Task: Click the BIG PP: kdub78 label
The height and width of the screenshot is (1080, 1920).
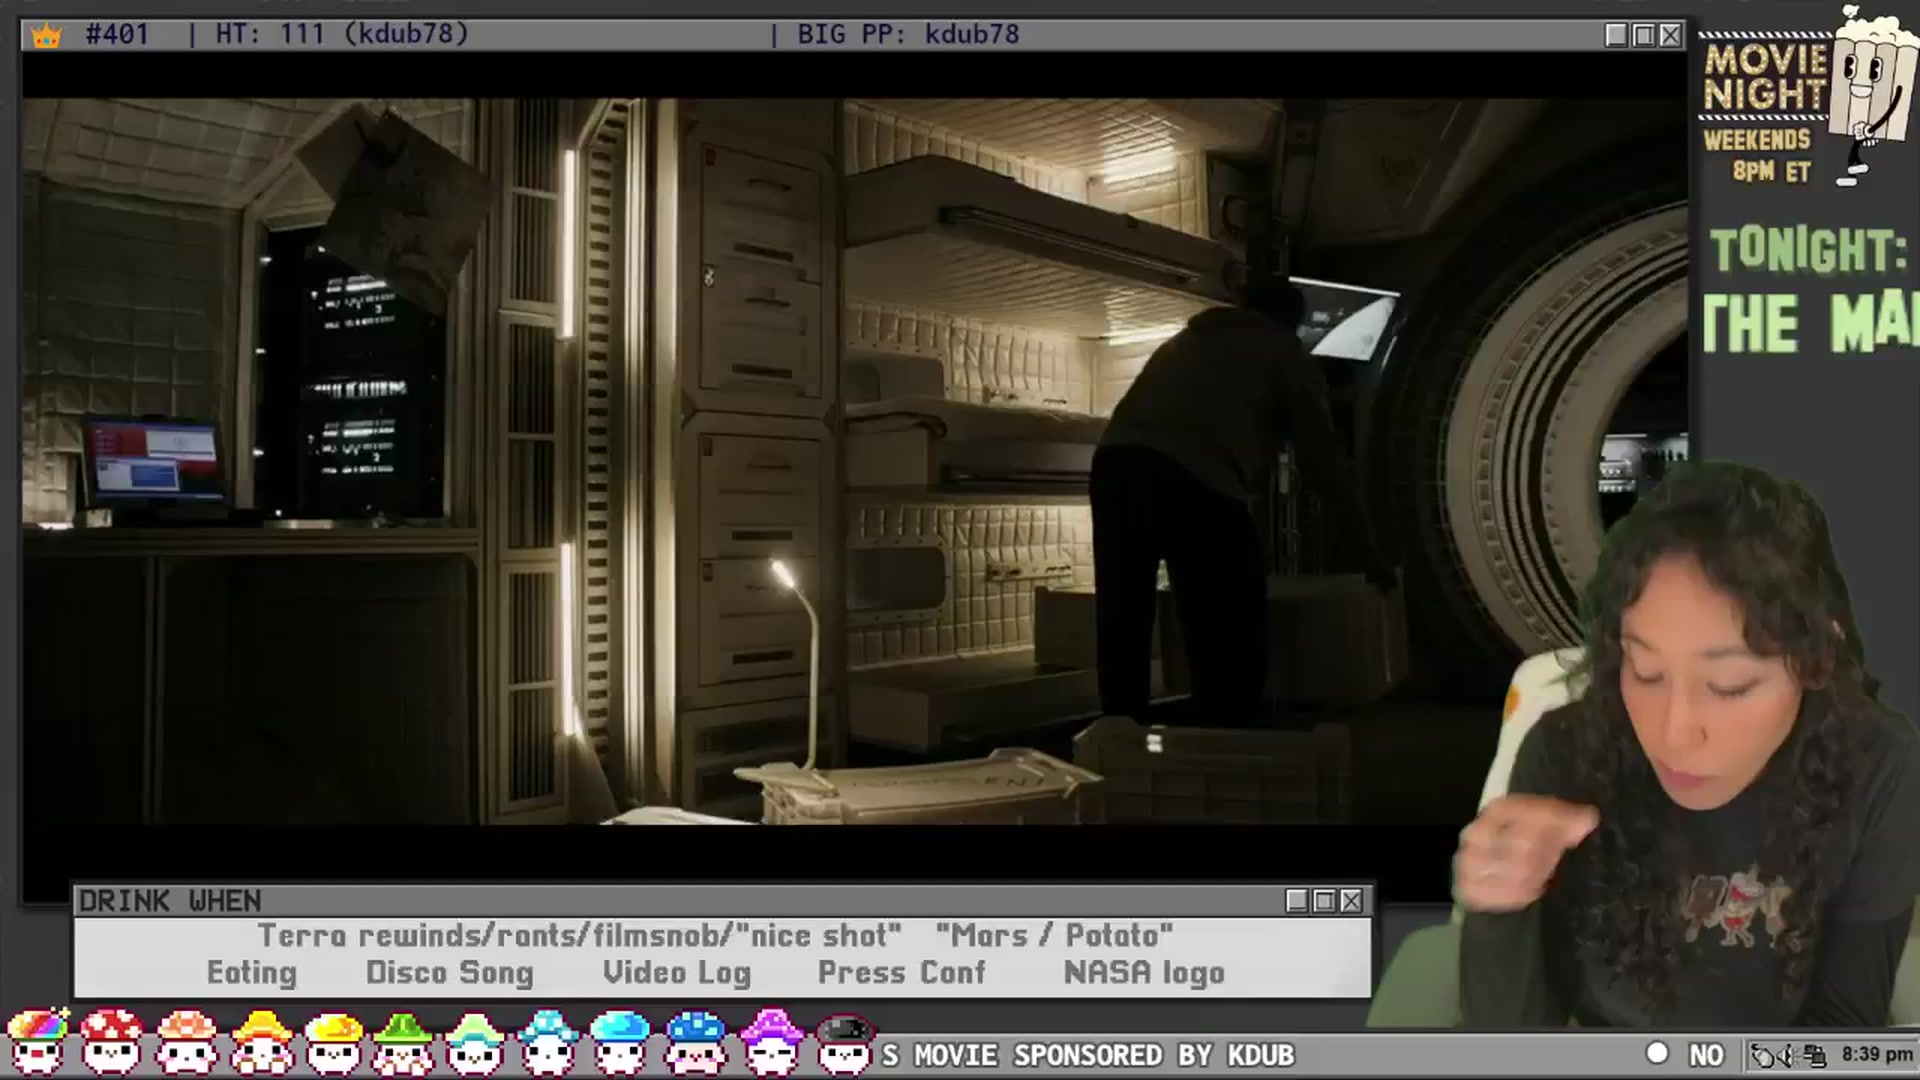Action: 908,34
